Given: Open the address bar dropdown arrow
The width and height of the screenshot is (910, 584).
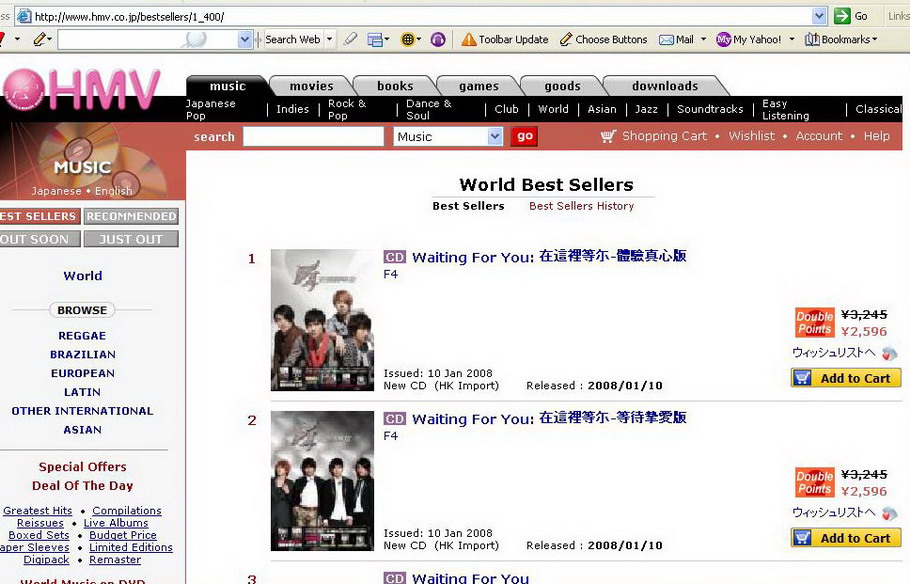Looking at the screenshot, I should [x=819, y=16].
